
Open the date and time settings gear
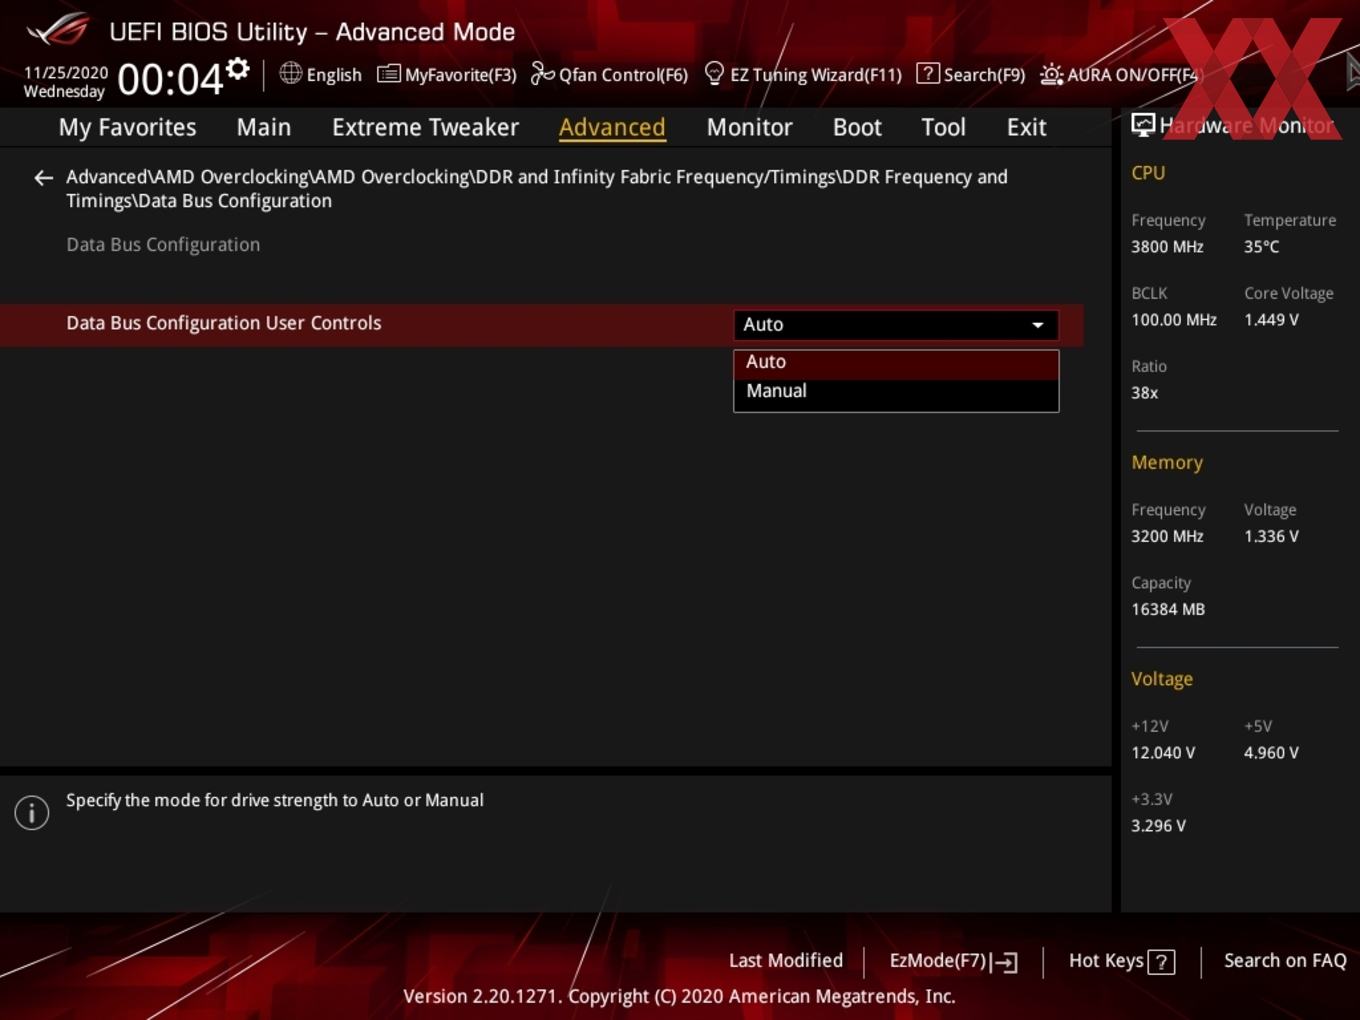pos(238,69)
